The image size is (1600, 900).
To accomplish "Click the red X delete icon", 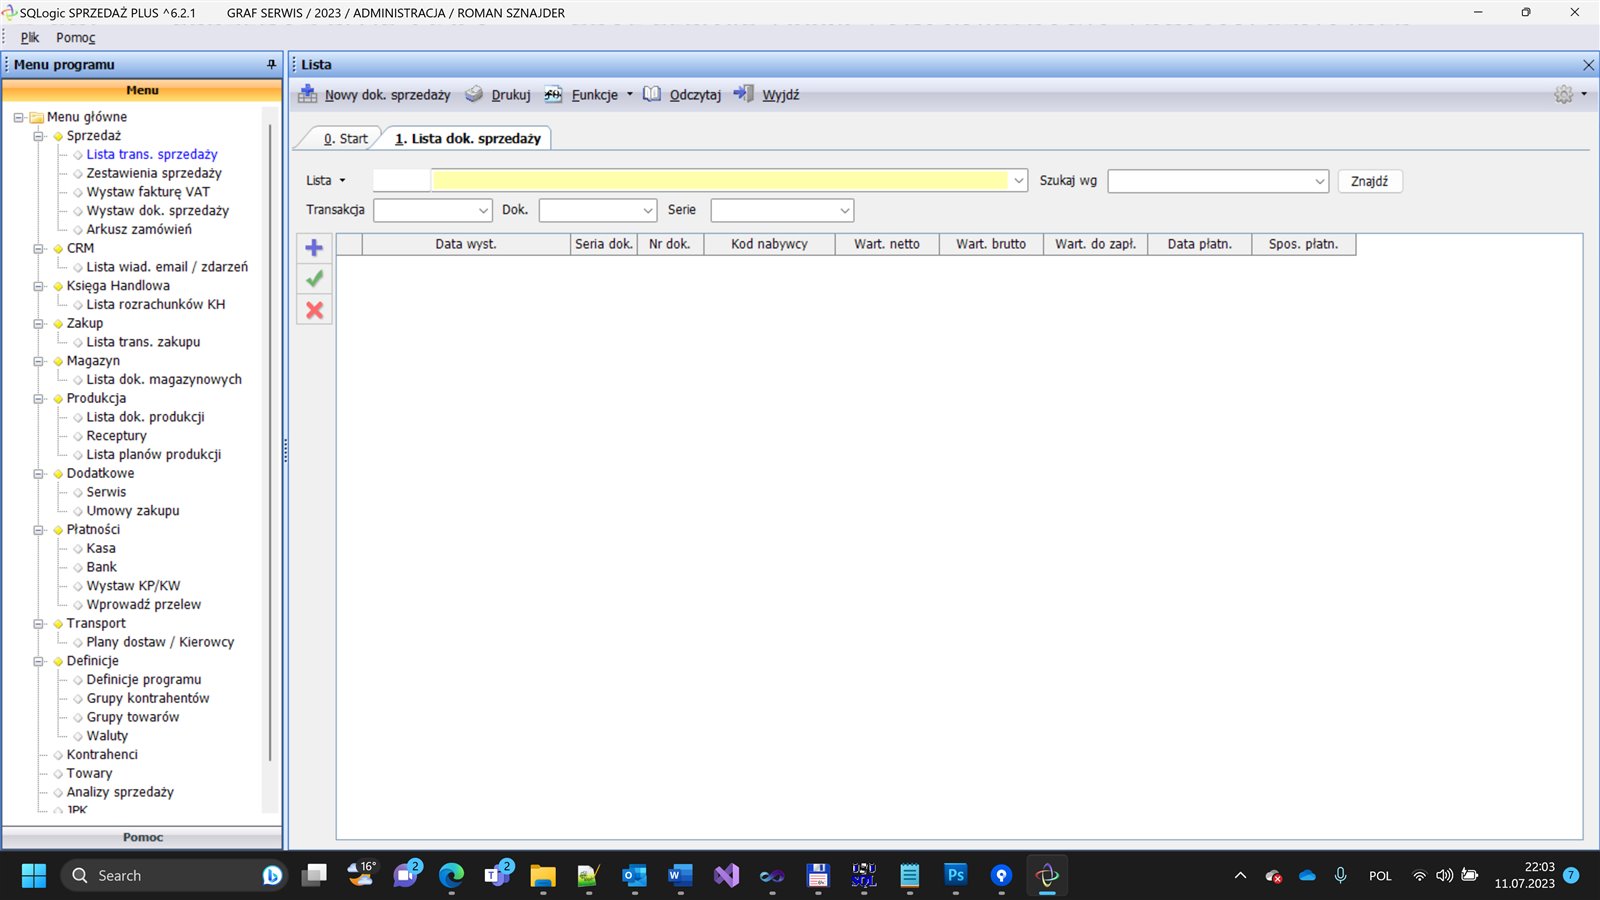I will (x=314, y=310).
